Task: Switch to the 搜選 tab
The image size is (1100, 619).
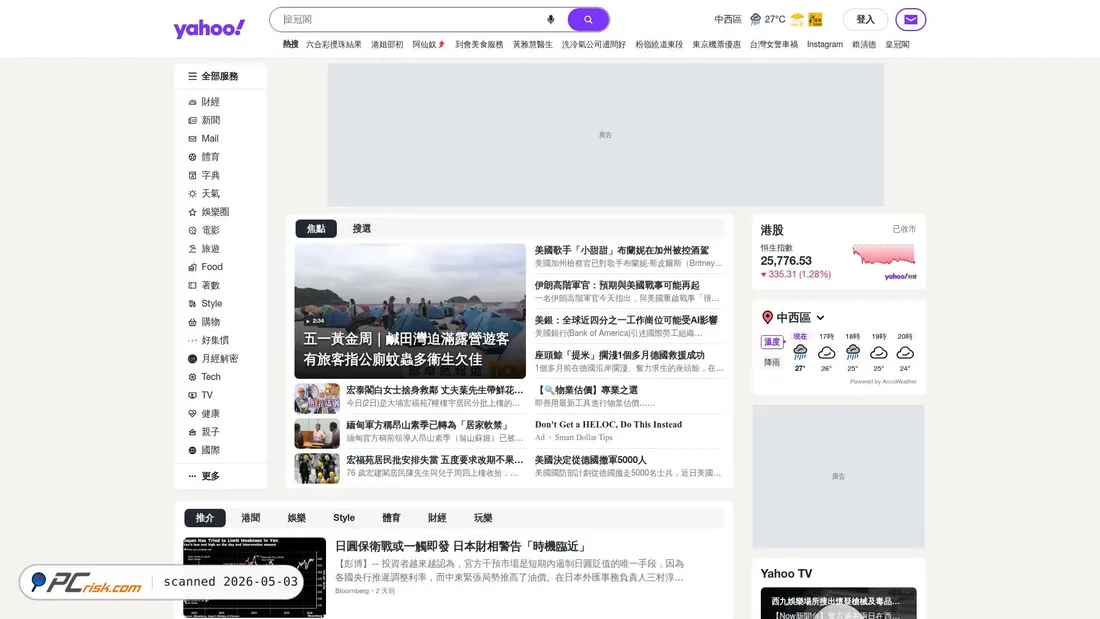Action: 362,229
